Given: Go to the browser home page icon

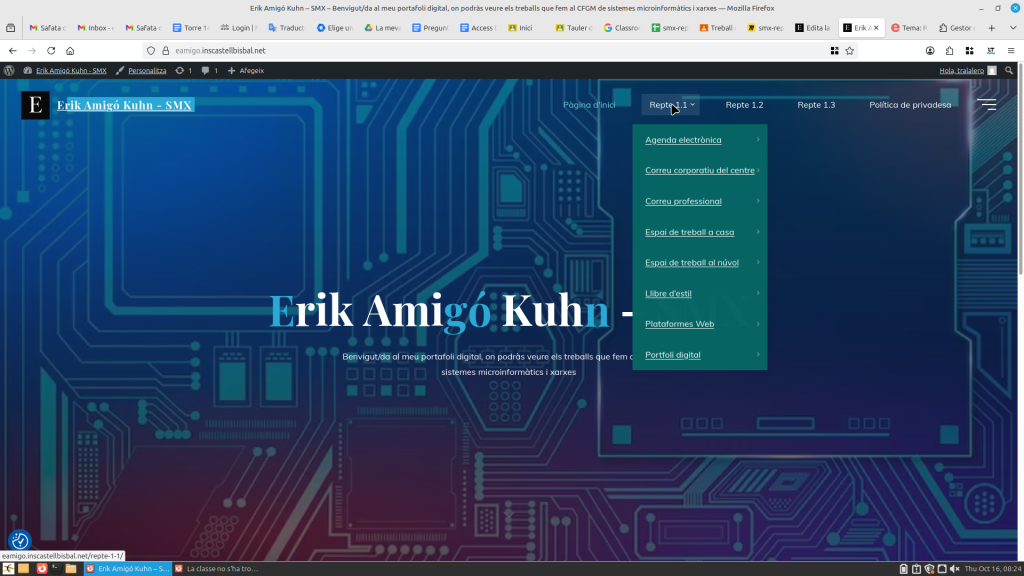Looking at the screenshot, I should pyautogui.click(x=70, y=50).
